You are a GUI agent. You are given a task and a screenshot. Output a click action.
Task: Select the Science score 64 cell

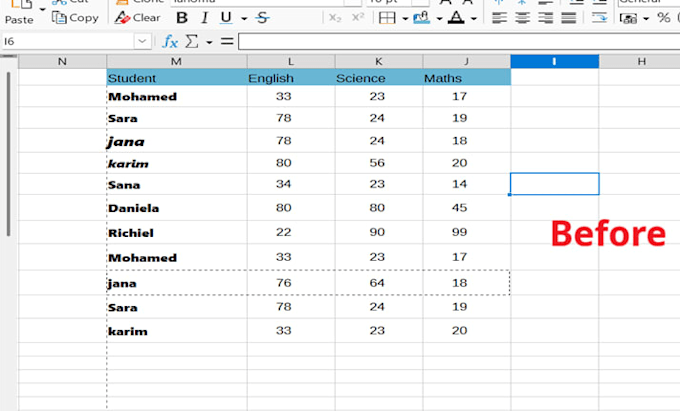coord(379,283)
